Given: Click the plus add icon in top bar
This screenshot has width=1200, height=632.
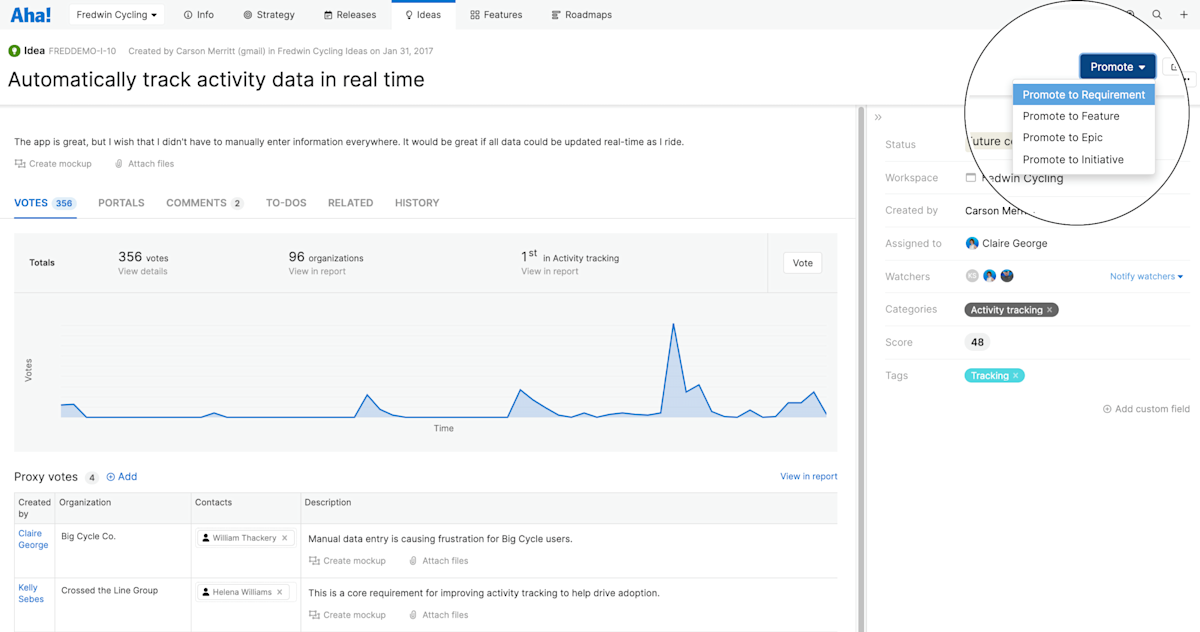Looking at the screenshot, I should click(x=1184, y=15).
